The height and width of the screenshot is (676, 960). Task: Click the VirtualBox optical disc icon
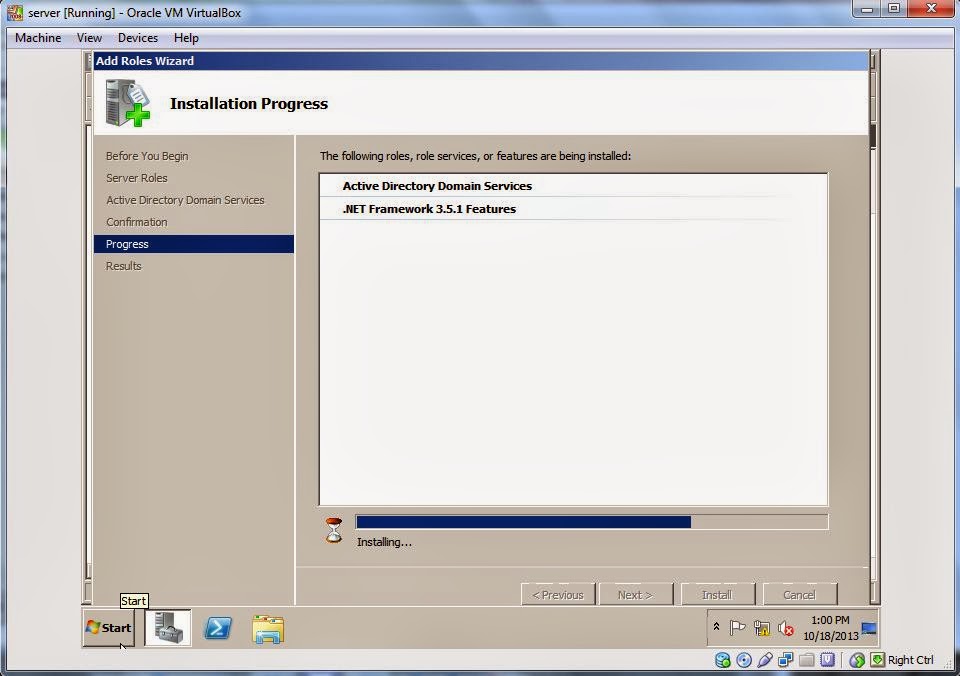pyautogui.click(x=744, y=660)
